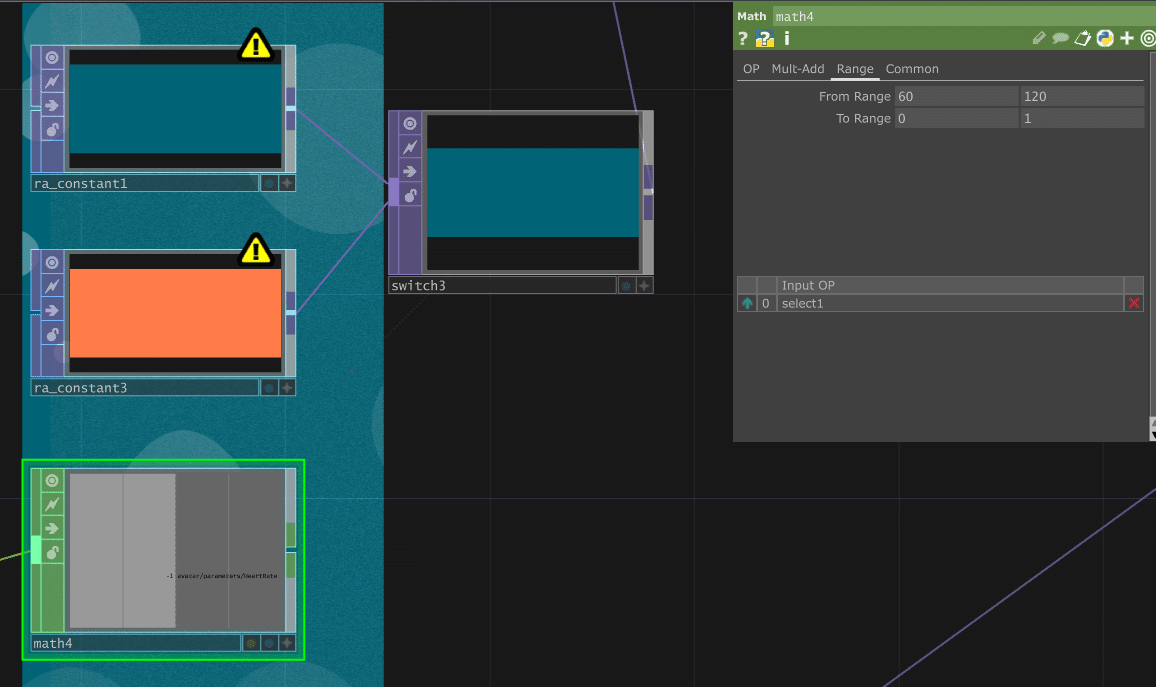Click the up-arrow icon in select1 row
The height and width of the screenshot is (687, 1156).
[x=748, y=303]
